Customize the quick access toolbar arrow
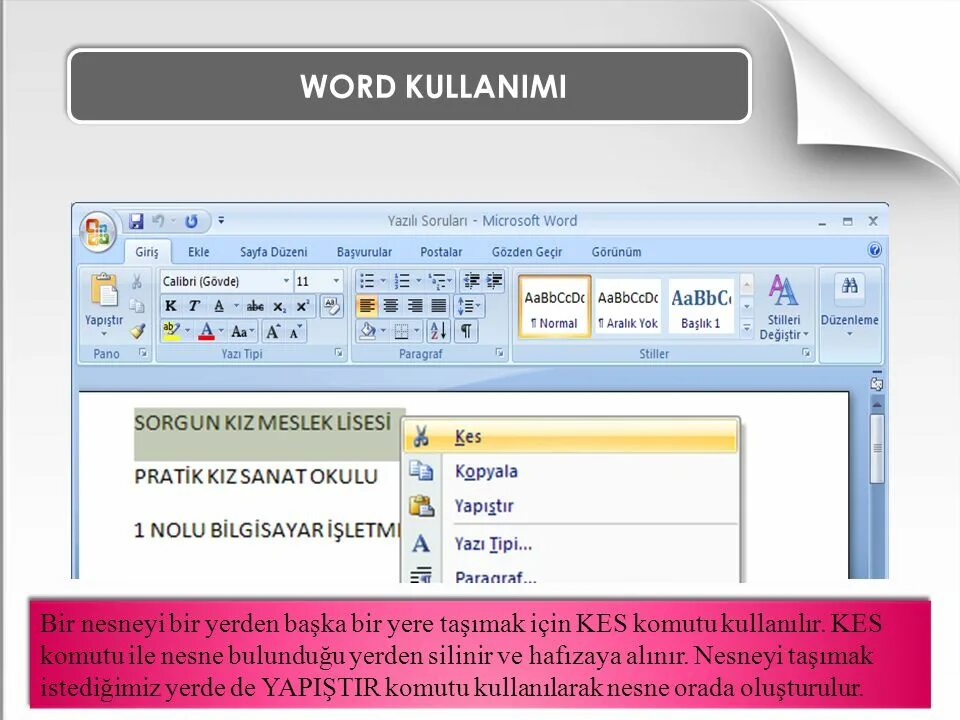The width and height of the screenshot is (960, 720). click(221, 220)
